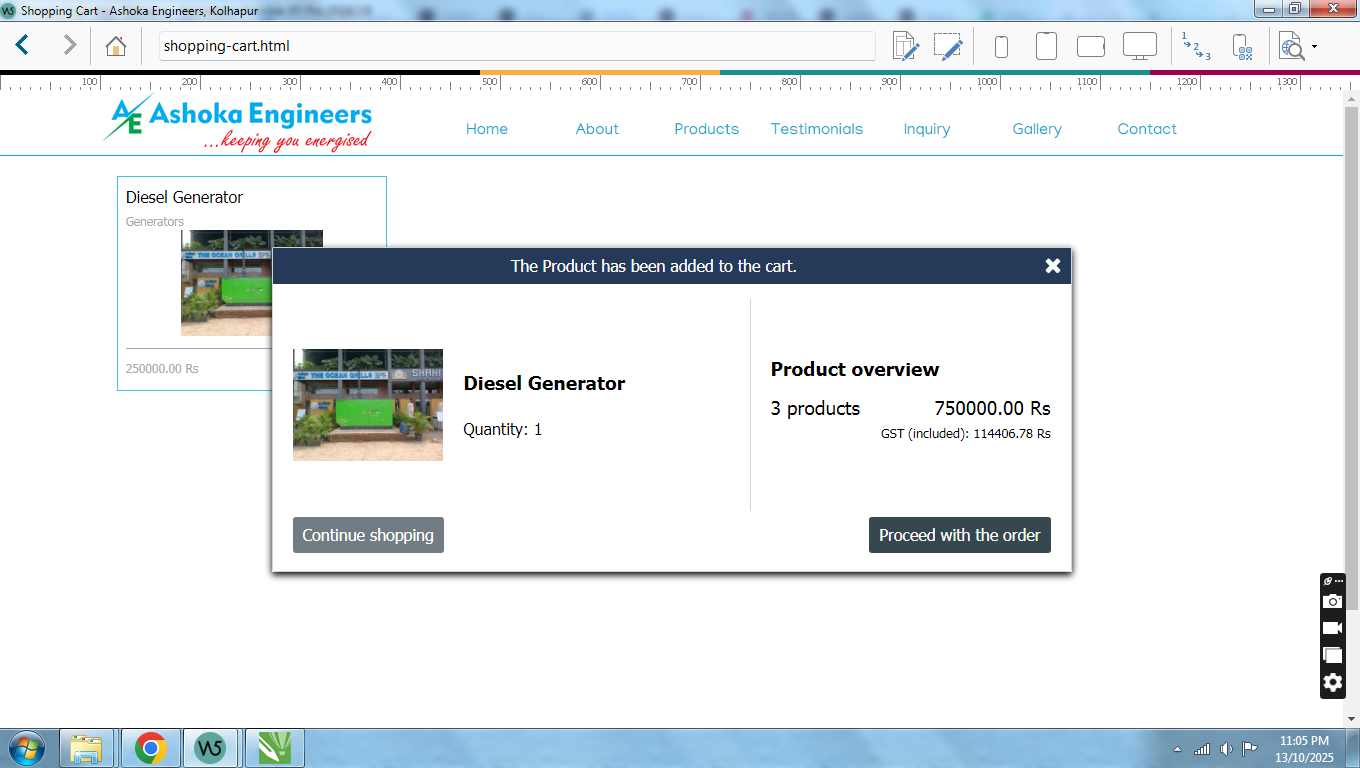
Task: Click the Diesel Generator thumbnail in the popup
Action: [367, 405]
